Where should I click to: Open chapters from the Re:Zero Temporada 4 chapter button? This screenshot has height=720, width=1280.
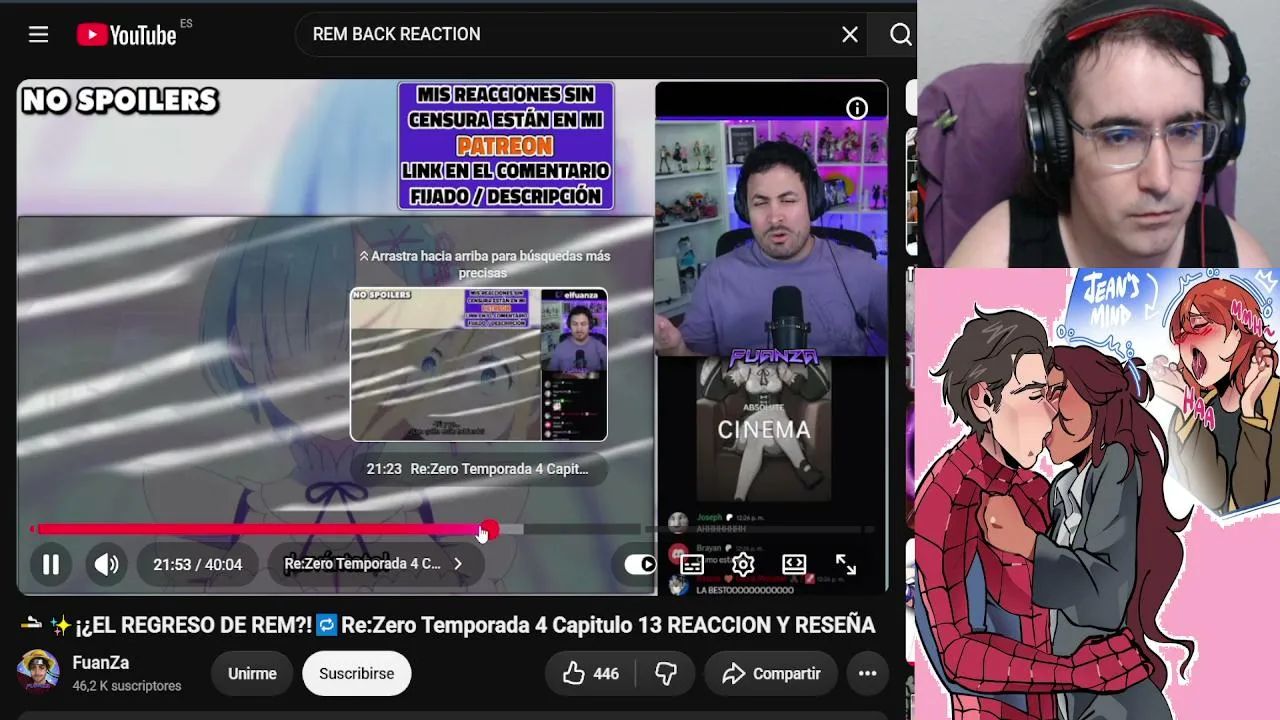373,564
